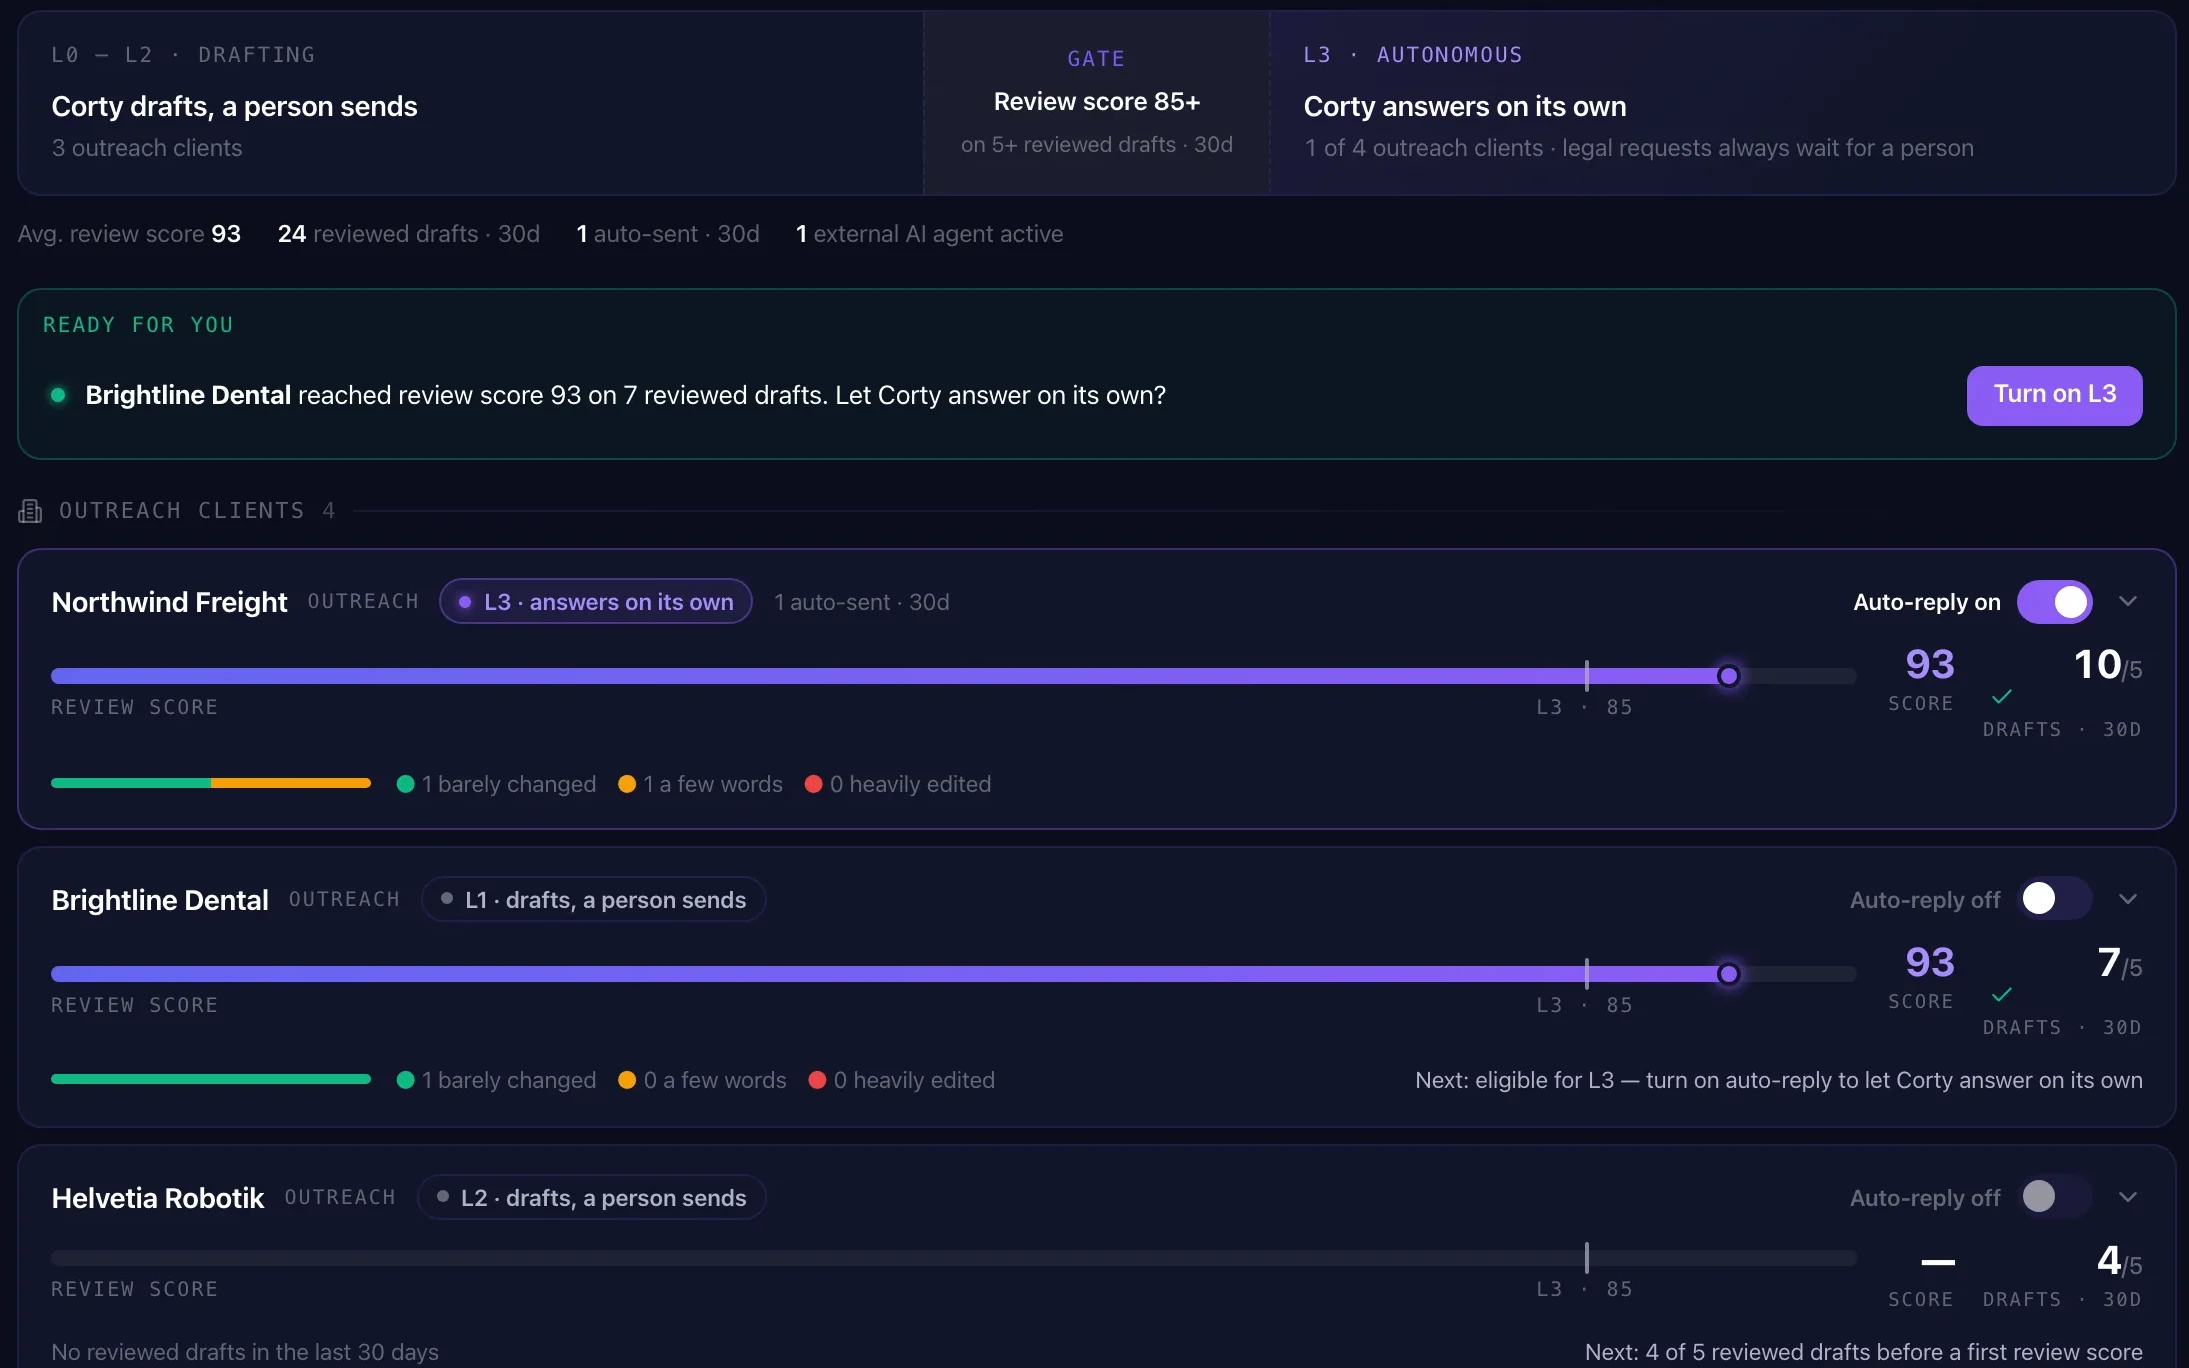
Task: Click Brightline Dental review score slider handle
Action: point(1728,974)
